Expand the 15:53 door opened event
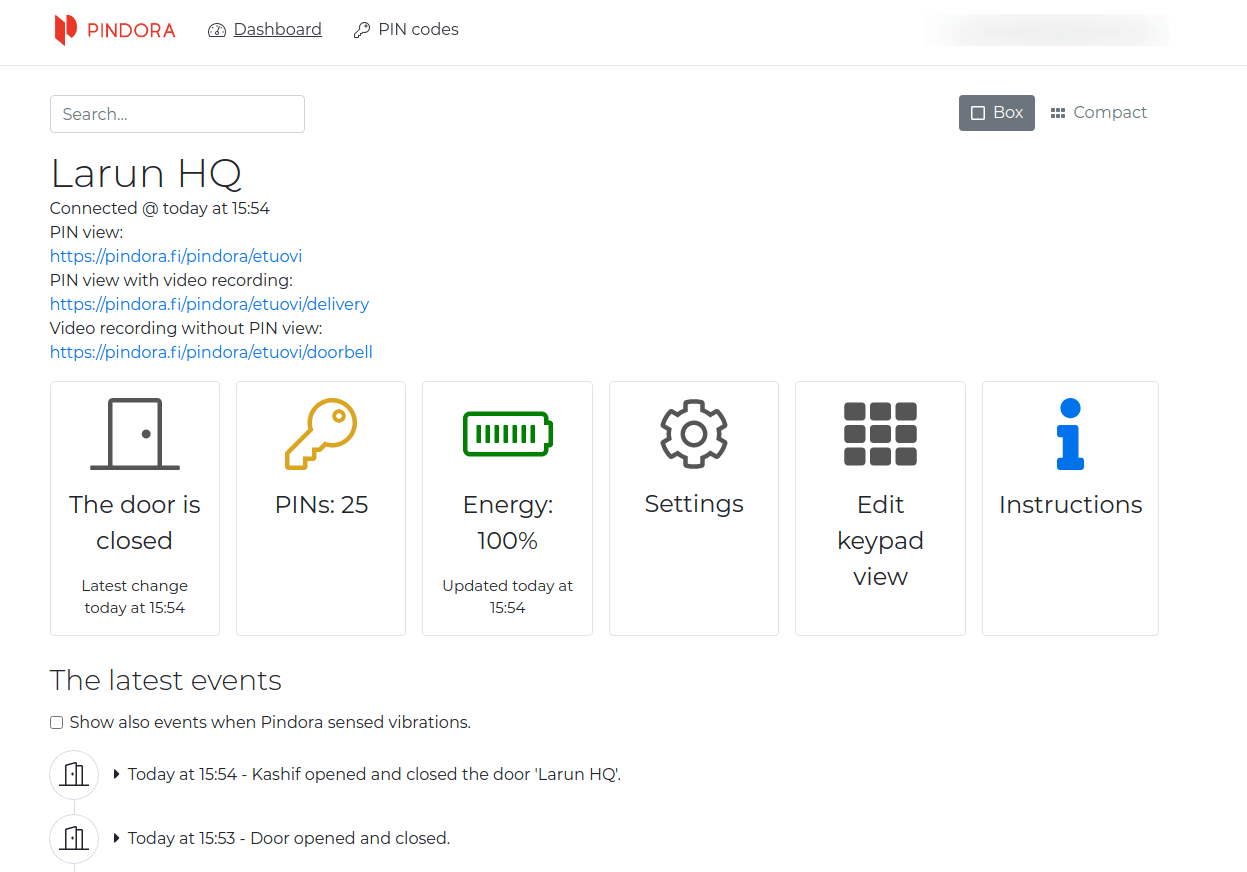The height and width of the screenshot is (872, 1247). click(115, 838)
